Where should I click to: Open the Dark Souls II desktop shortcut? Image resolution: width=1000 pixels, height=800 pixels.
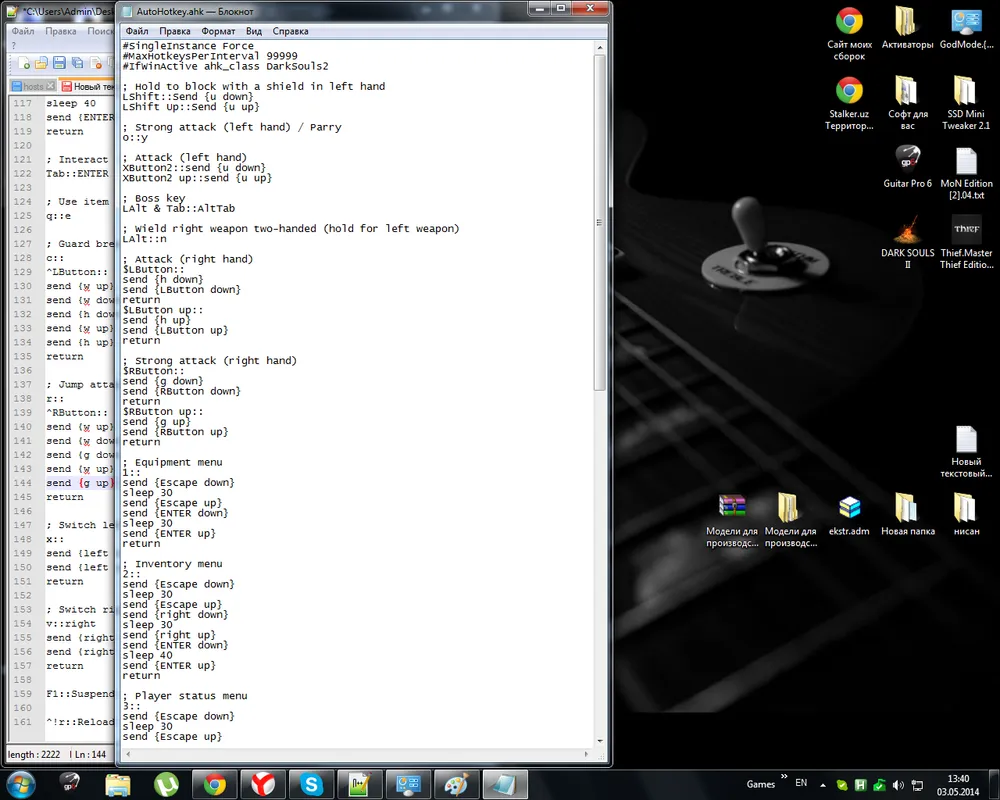(x=907, y=238)
